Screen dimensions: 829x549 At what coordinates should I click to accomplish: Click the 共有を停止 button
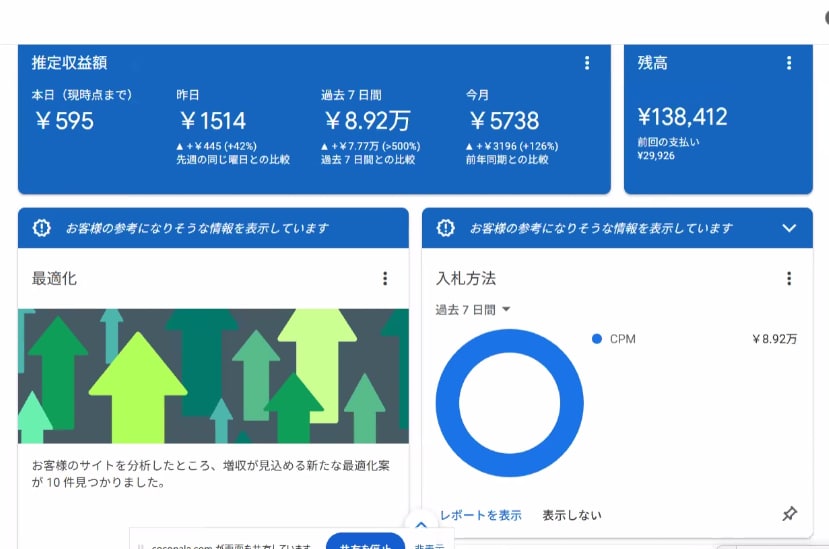pyautogui.click(x=365, y=542)
